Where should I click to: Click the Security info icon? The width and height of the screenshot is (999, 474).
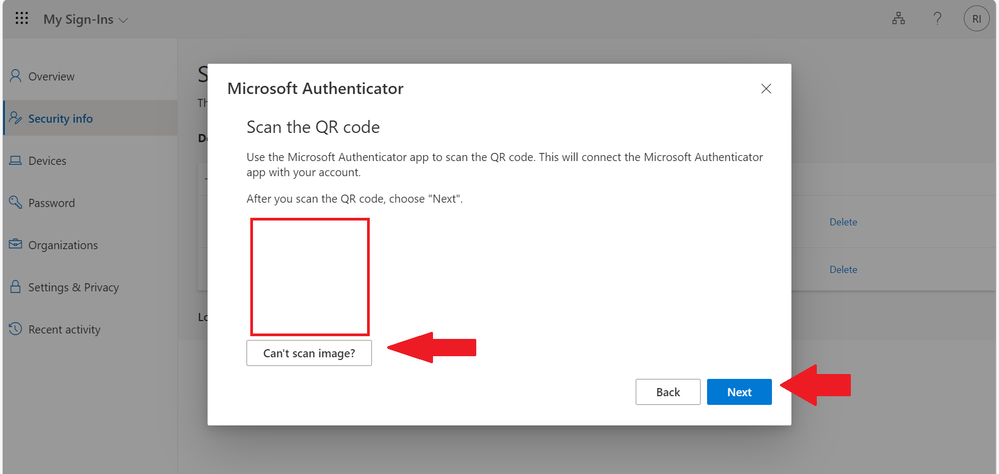(x=15, y=118)
